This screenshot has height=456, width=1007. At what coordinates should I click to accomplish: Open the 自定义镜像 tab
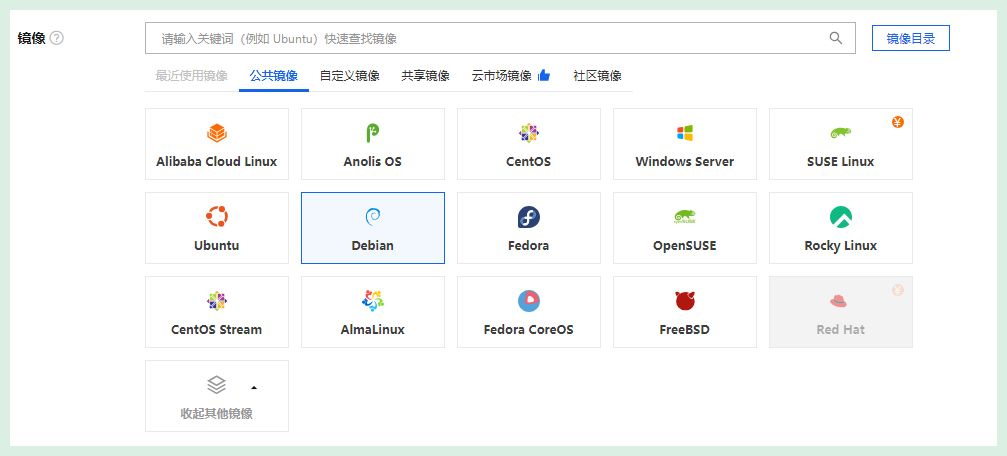tap(350, 76)
